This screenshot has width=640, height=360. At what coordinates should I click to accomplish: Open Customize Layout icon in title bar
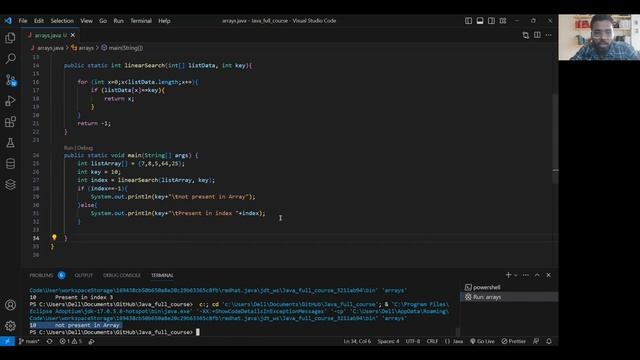click(503, 20)
